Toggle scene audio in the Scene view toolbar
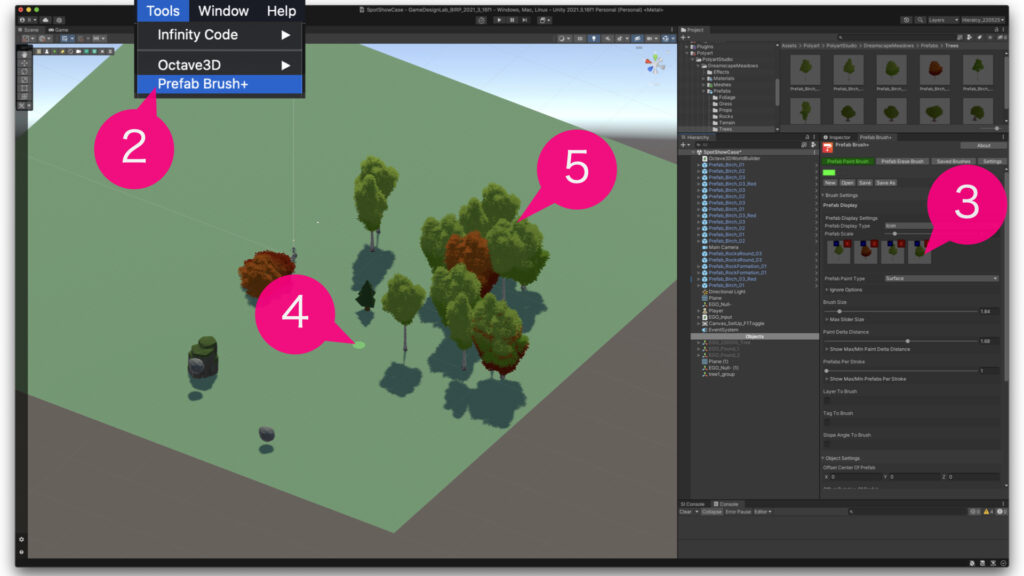Screen dimensions: 1024x576 [x=608, y=38]
